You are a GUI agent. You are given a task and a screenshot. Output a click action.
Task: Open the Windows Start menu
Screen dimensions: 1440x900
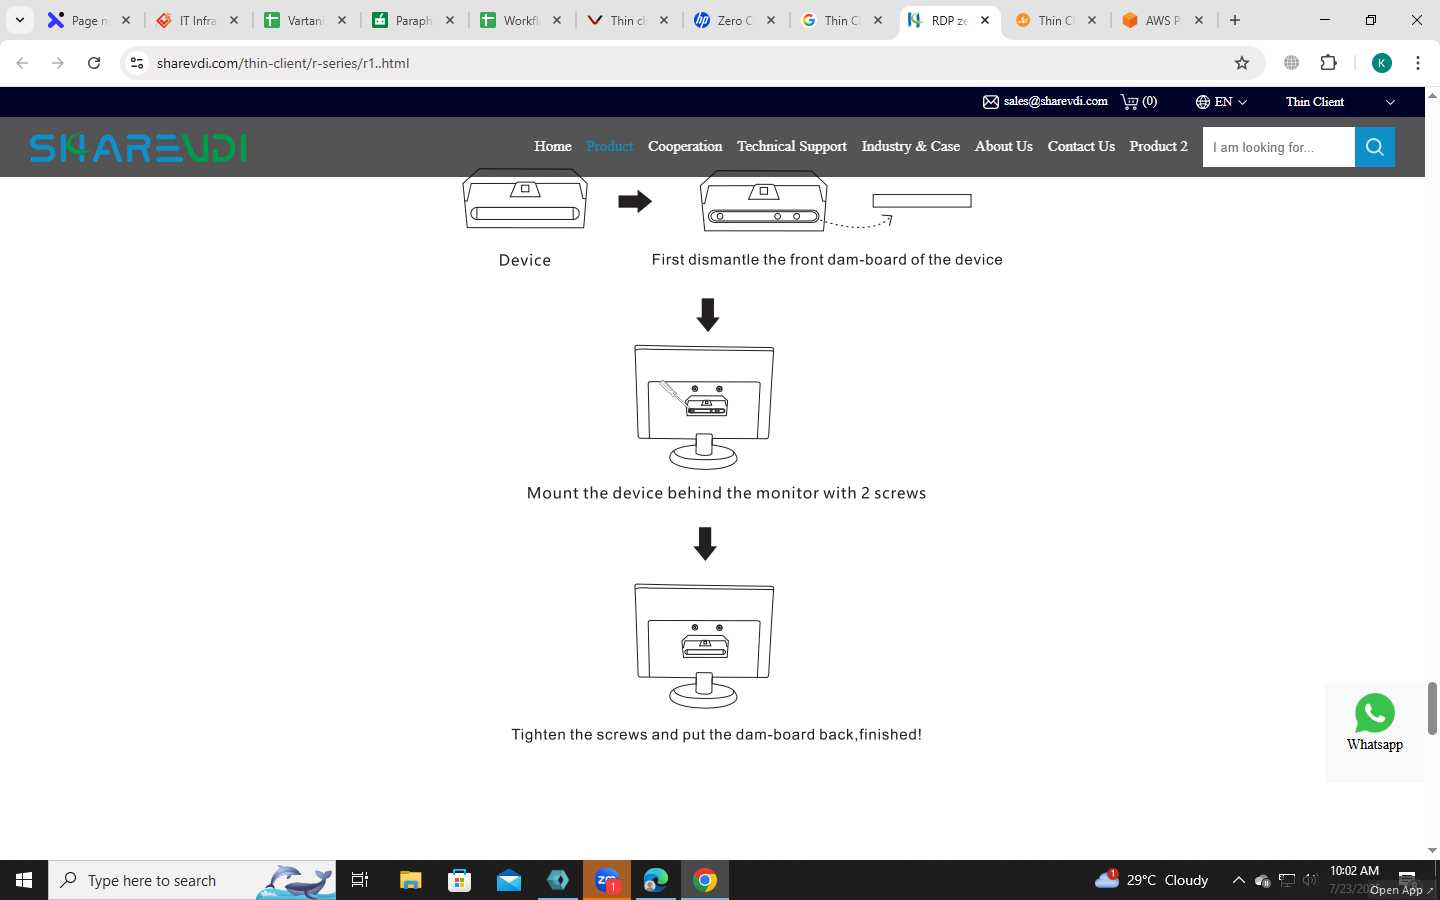24,880
